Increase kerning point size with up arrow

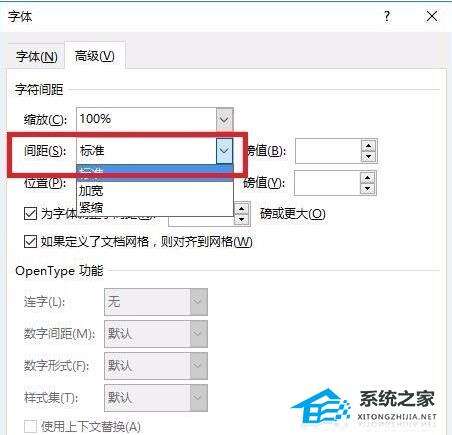[x=242, y=209]
